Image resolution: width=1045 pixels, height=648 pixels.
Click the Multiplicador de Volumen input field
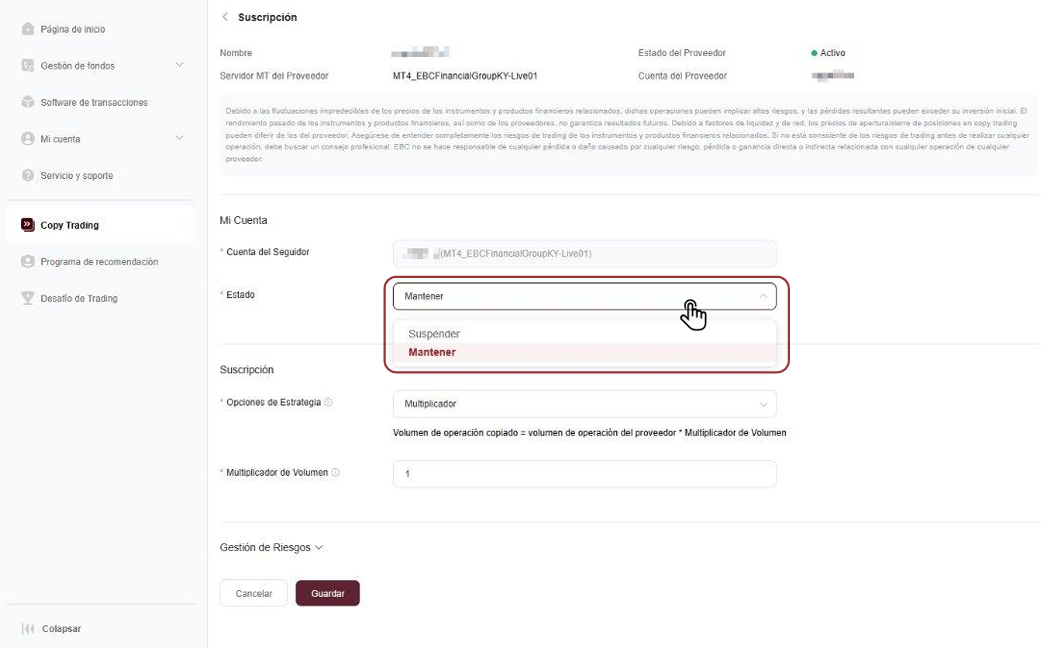tap(584, 474)
